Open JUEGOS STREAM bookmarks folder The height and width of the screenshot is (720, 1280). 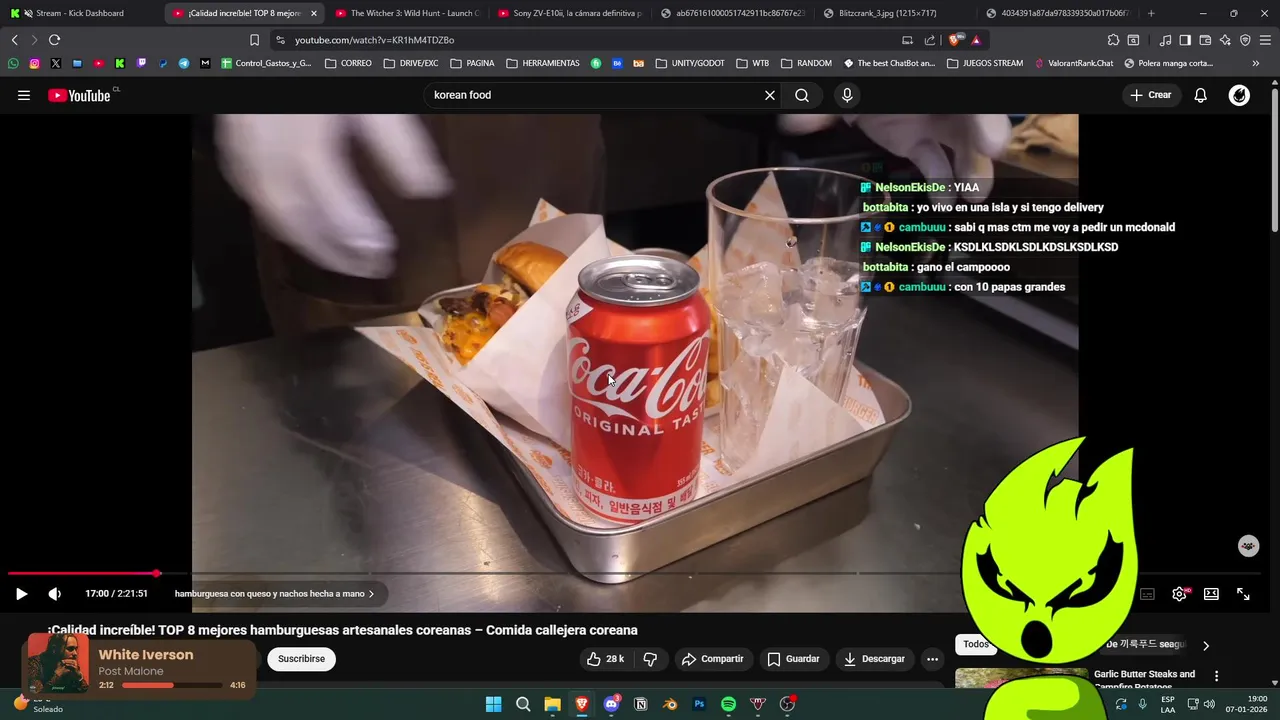click(x=984, y=63)
